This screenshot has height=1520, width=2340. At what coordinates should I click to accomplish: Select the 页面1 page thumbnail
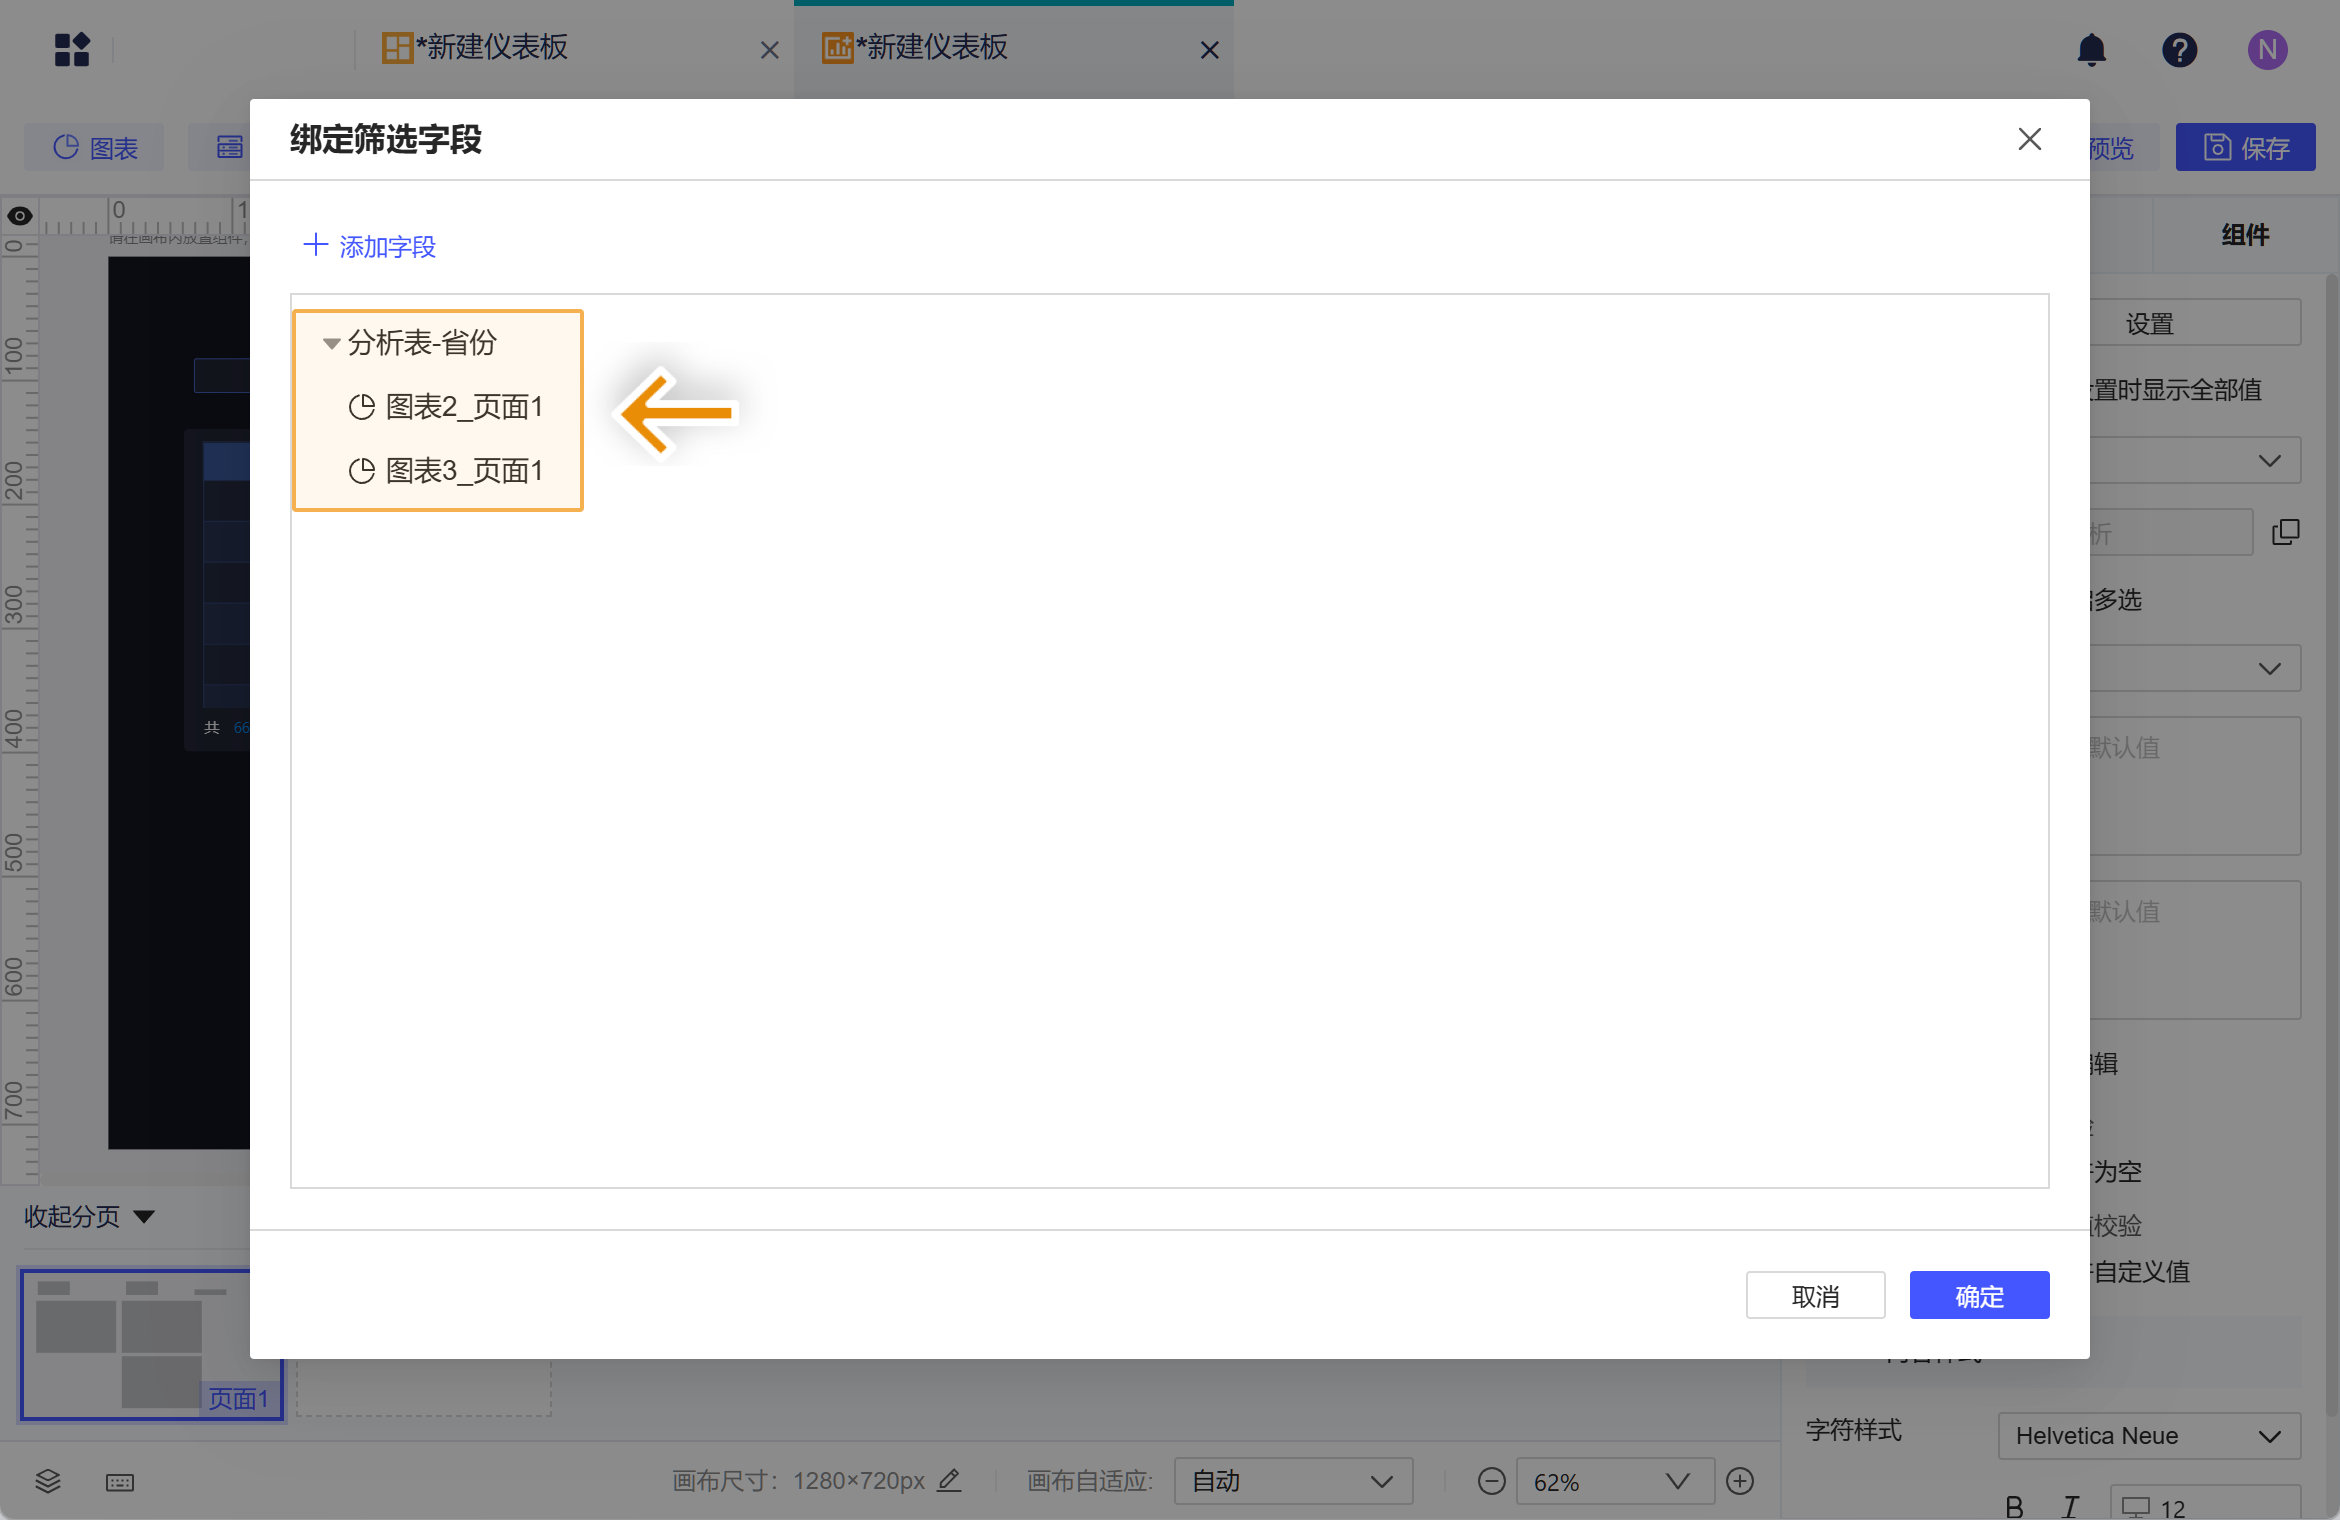pos(150,1343)
